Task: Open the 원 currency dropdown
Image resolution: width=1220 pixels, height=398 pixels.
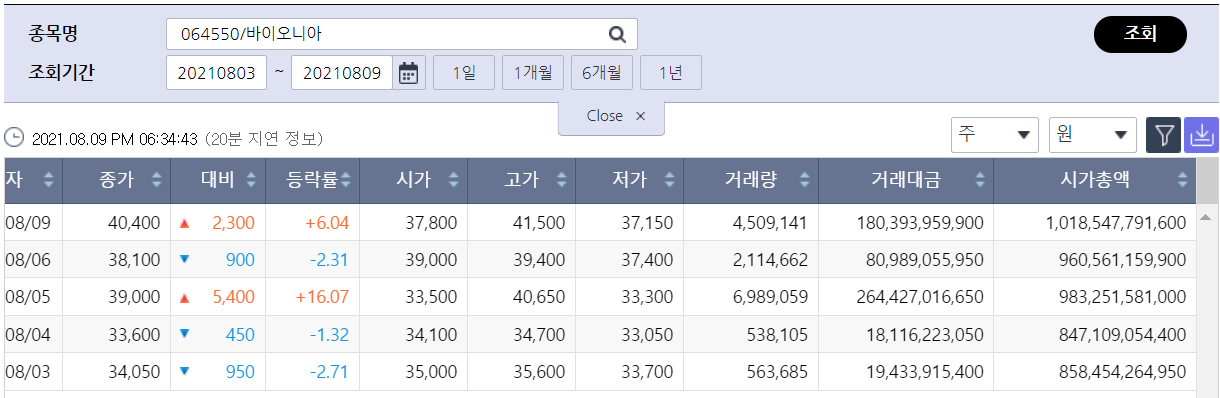Action: click(x=1093, y=135)
